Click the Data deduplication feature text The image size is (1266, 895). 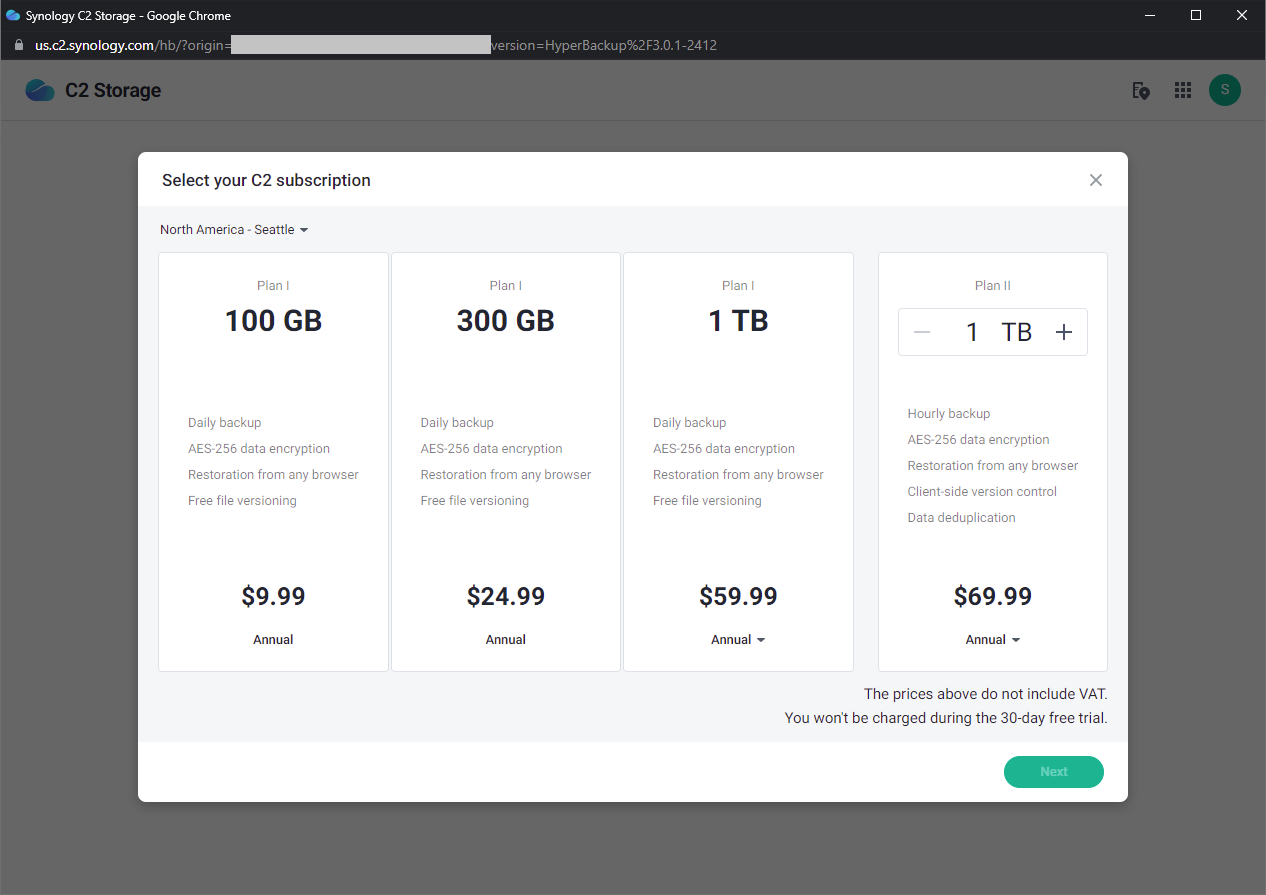(961, 518)
